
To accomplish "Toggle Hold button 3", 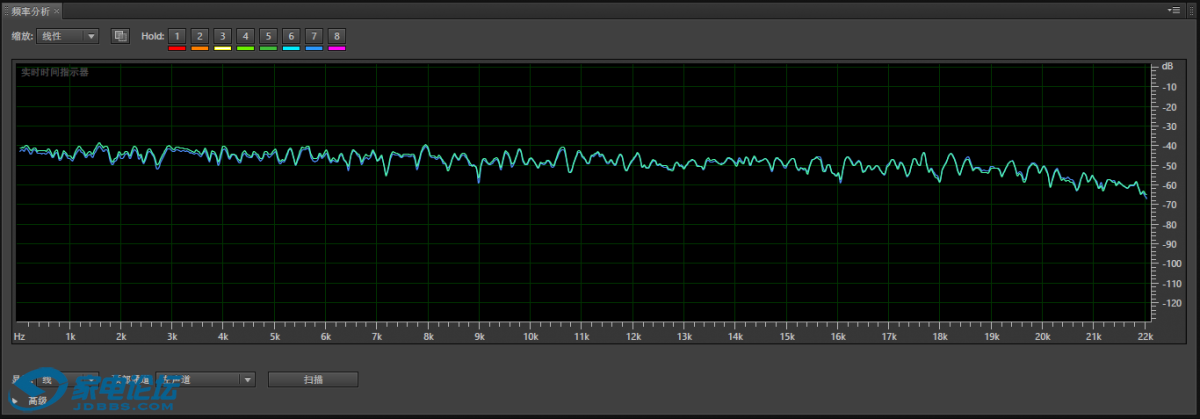I will pyautogui.click(x=222, y=36).
